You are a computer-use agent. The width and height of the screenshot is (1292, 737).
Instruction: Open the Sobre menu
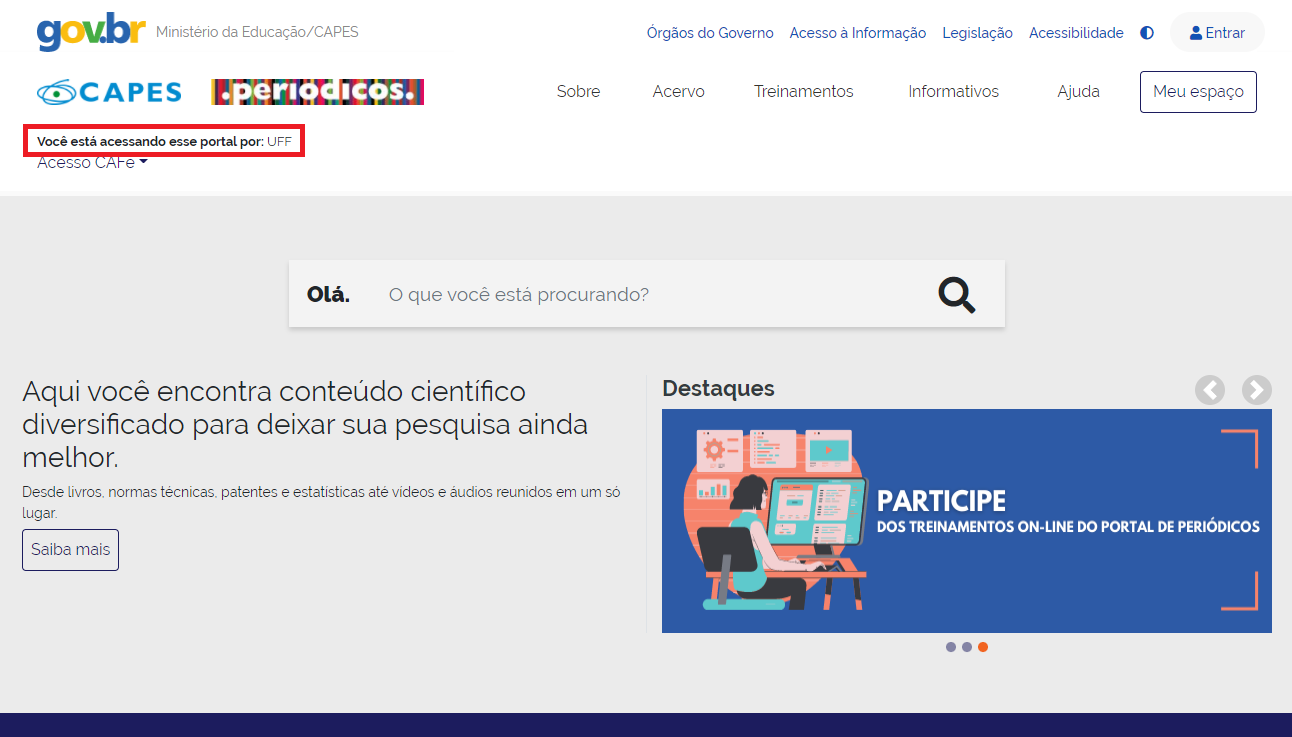coord(578,91)
